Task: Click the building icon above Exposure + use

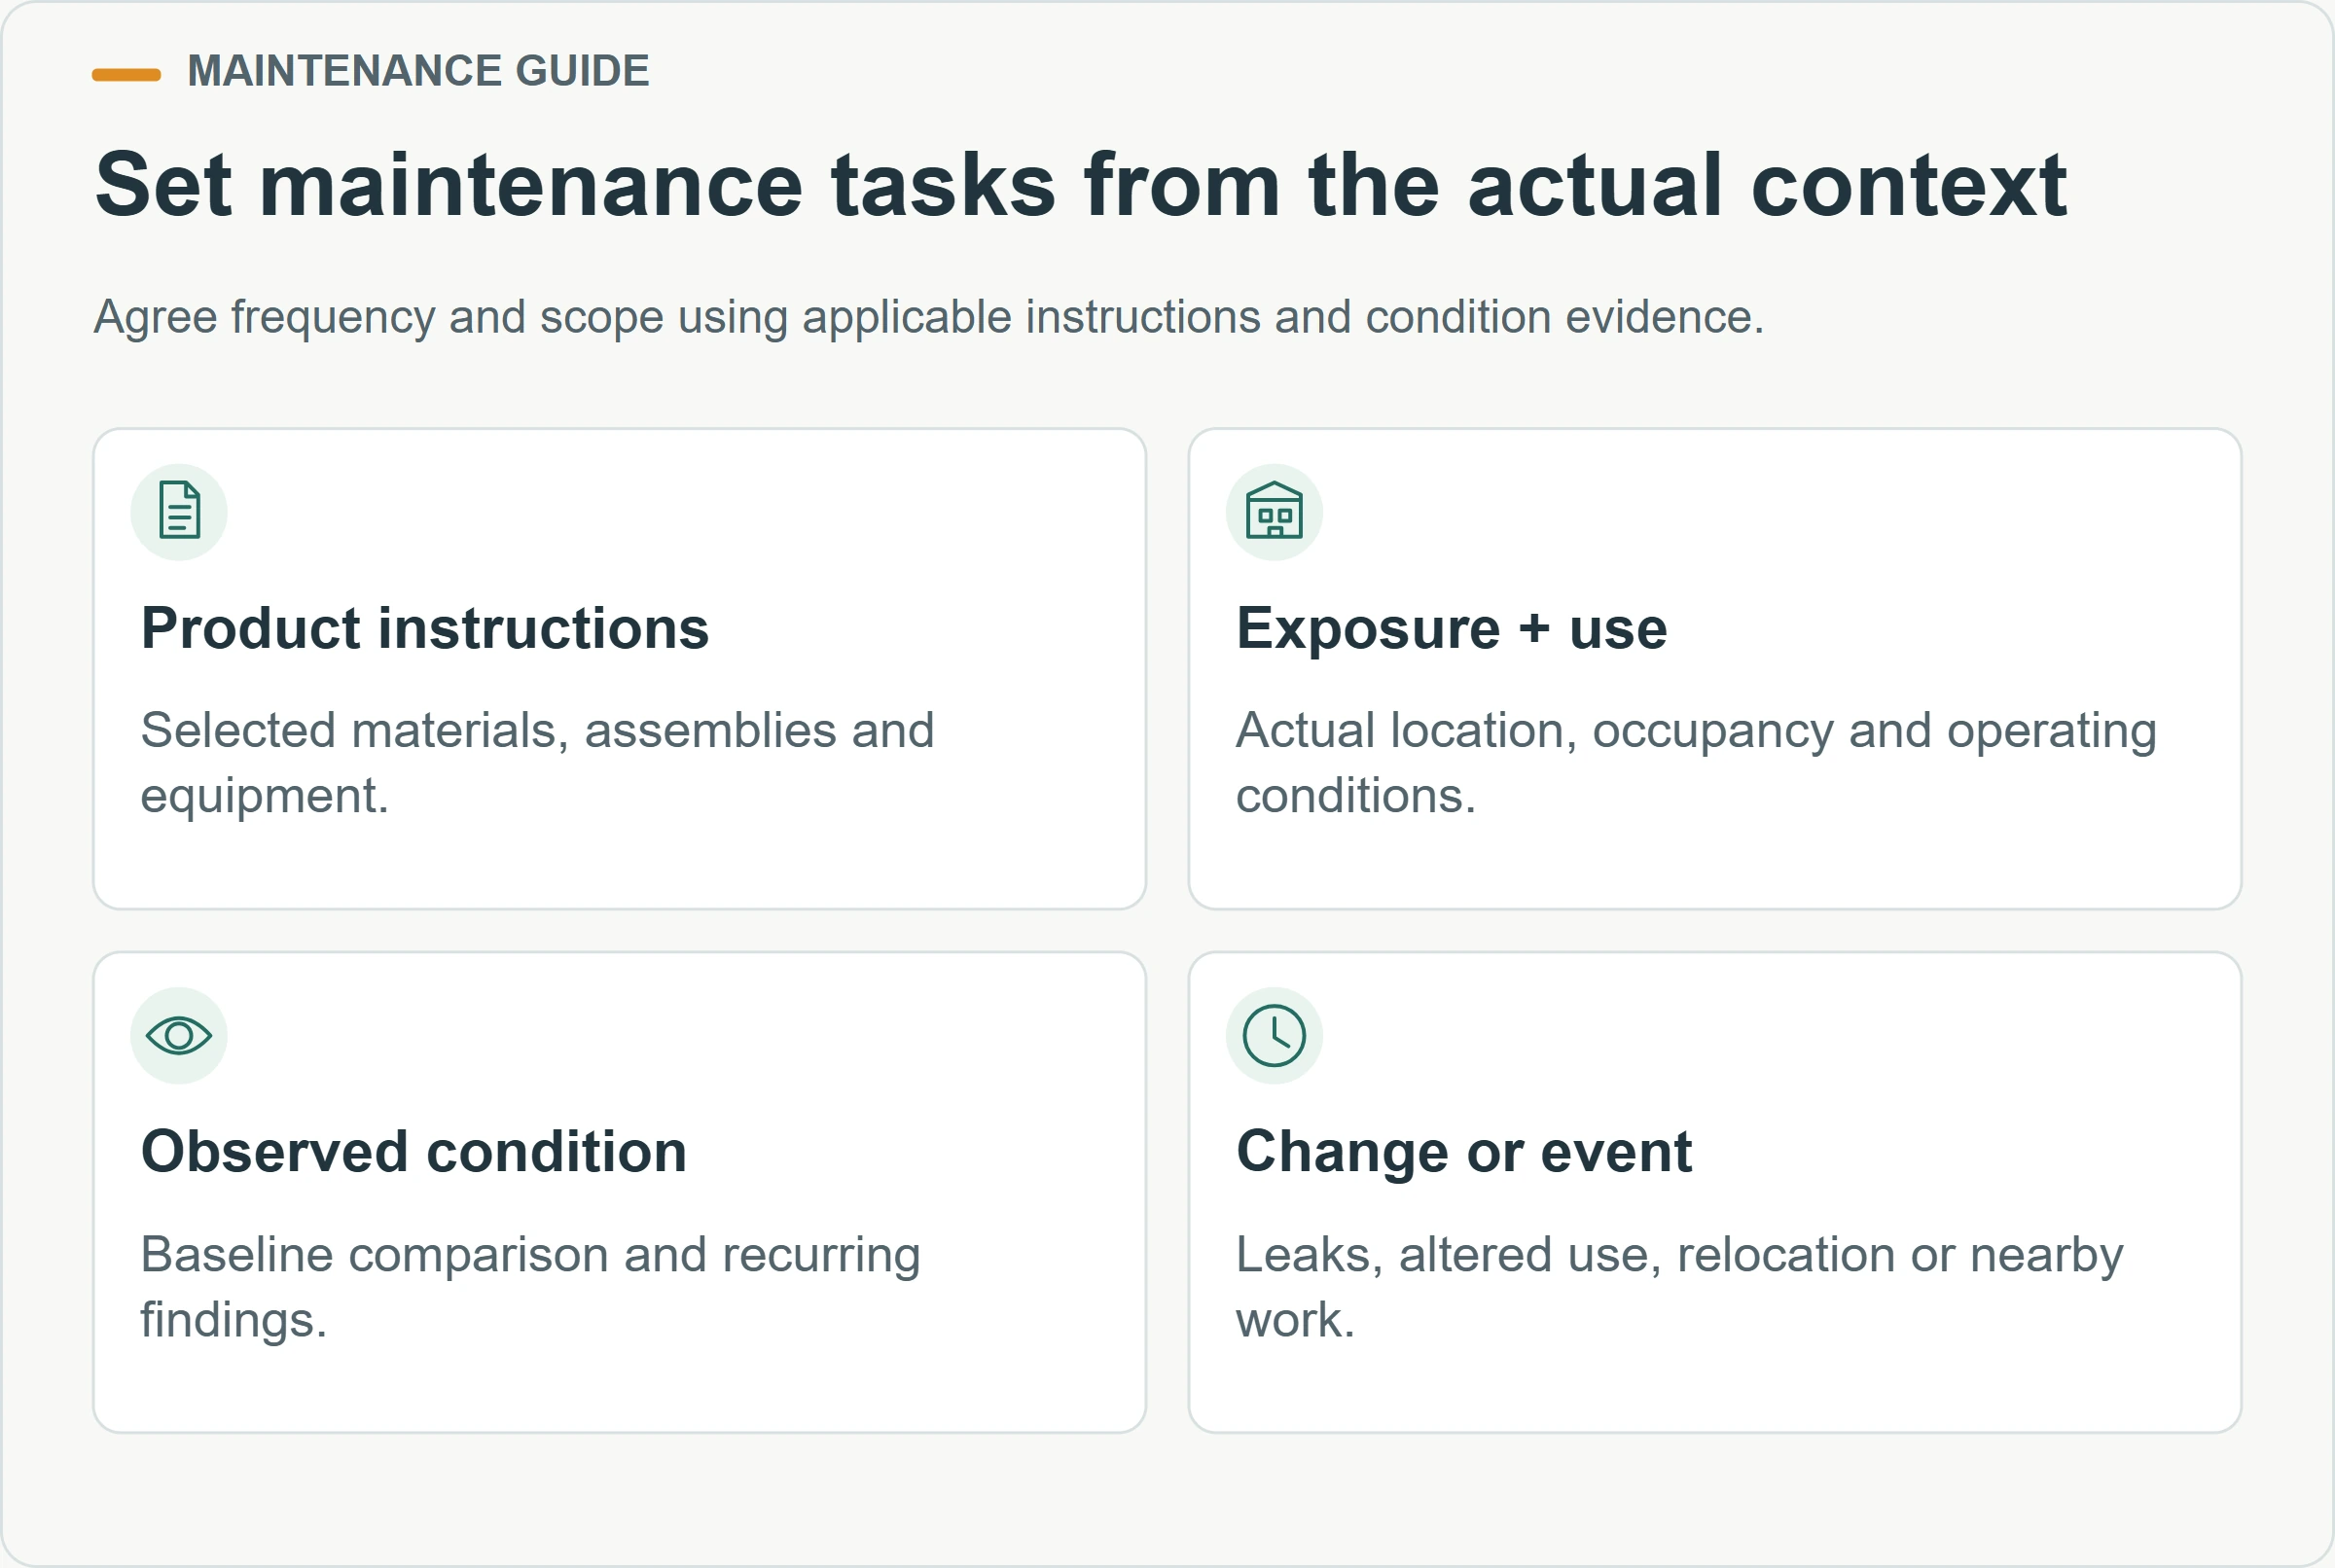Action: [1274, 511]
